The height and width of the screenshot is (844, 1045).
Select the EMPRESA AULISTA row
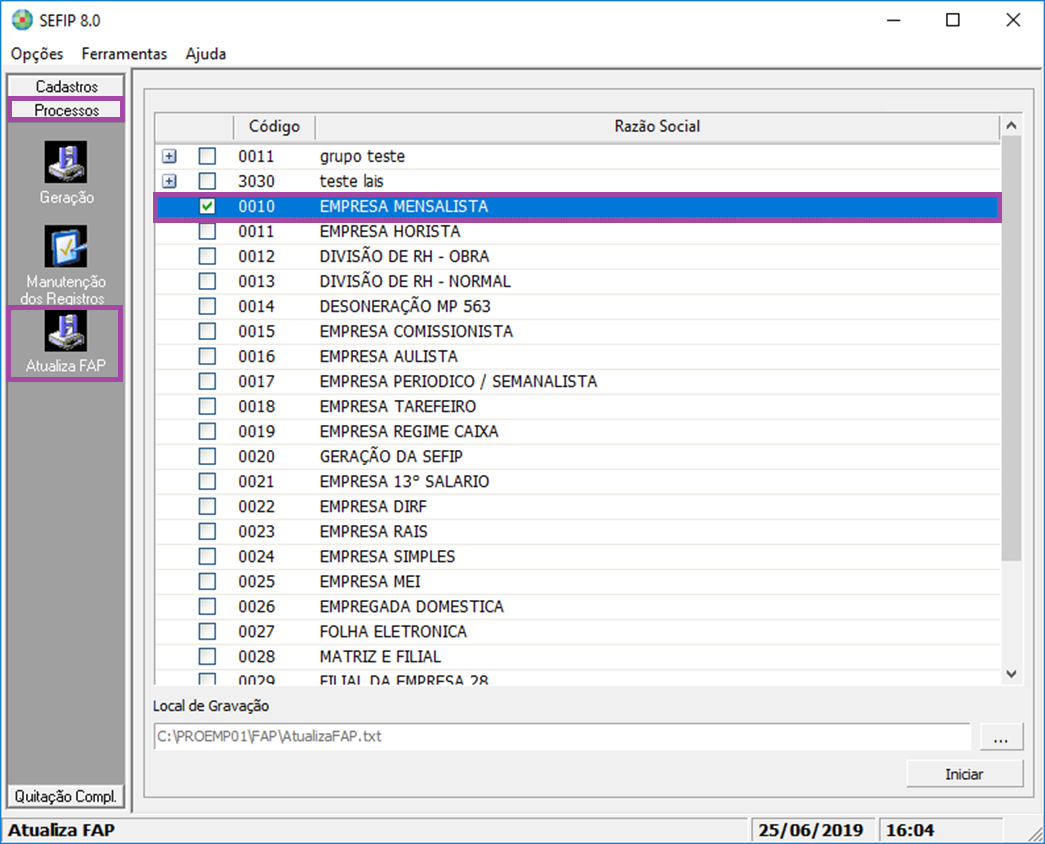click(x=578, y=356)
